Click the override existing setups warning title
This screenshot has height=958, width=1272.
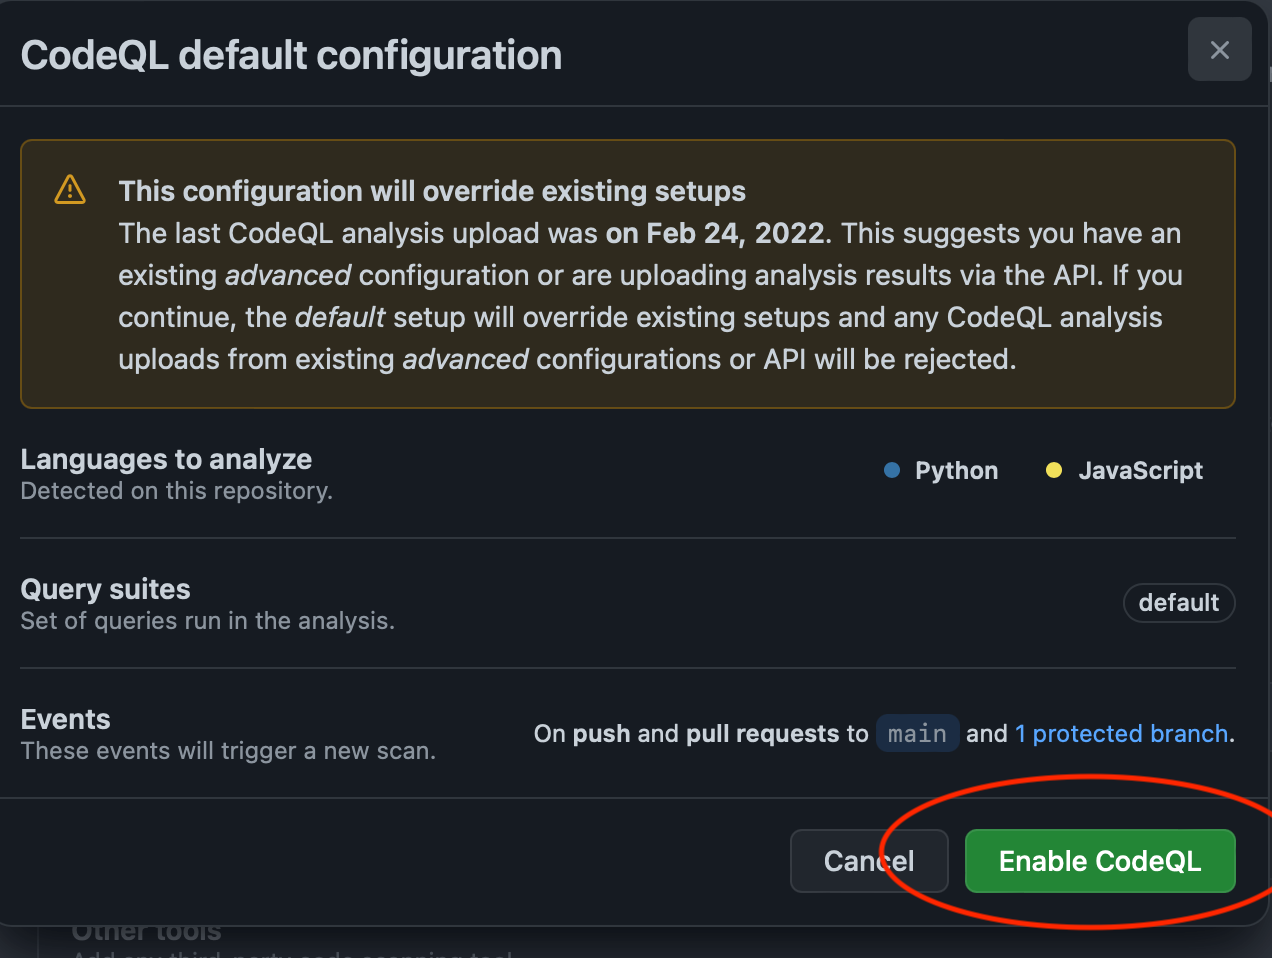[432, 191]
